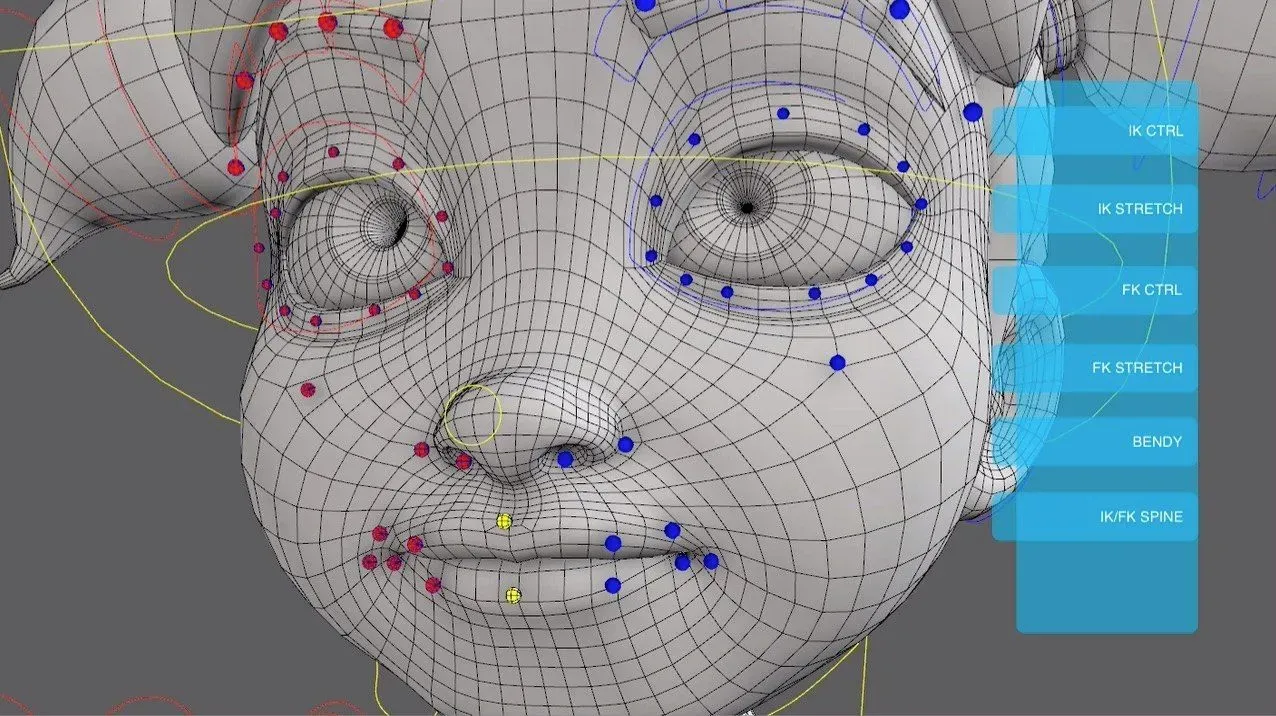
Task: Click the red nostril control nearest the nose
Action: (x=463, y=461)
